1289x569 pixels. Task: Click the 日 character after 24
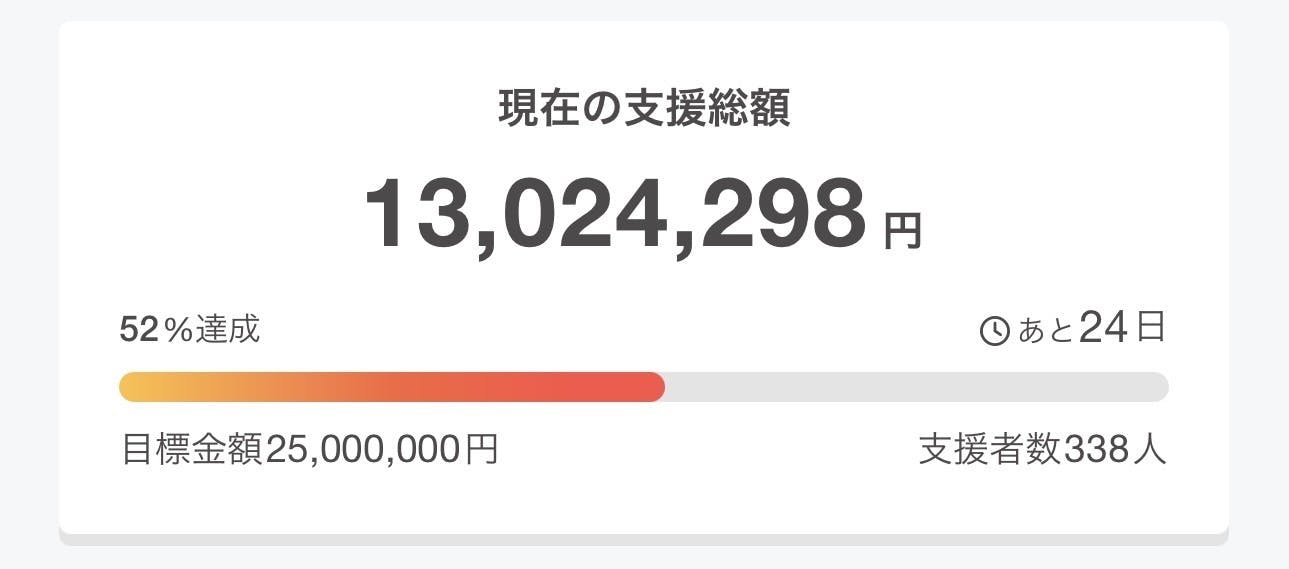point(1150,329)
